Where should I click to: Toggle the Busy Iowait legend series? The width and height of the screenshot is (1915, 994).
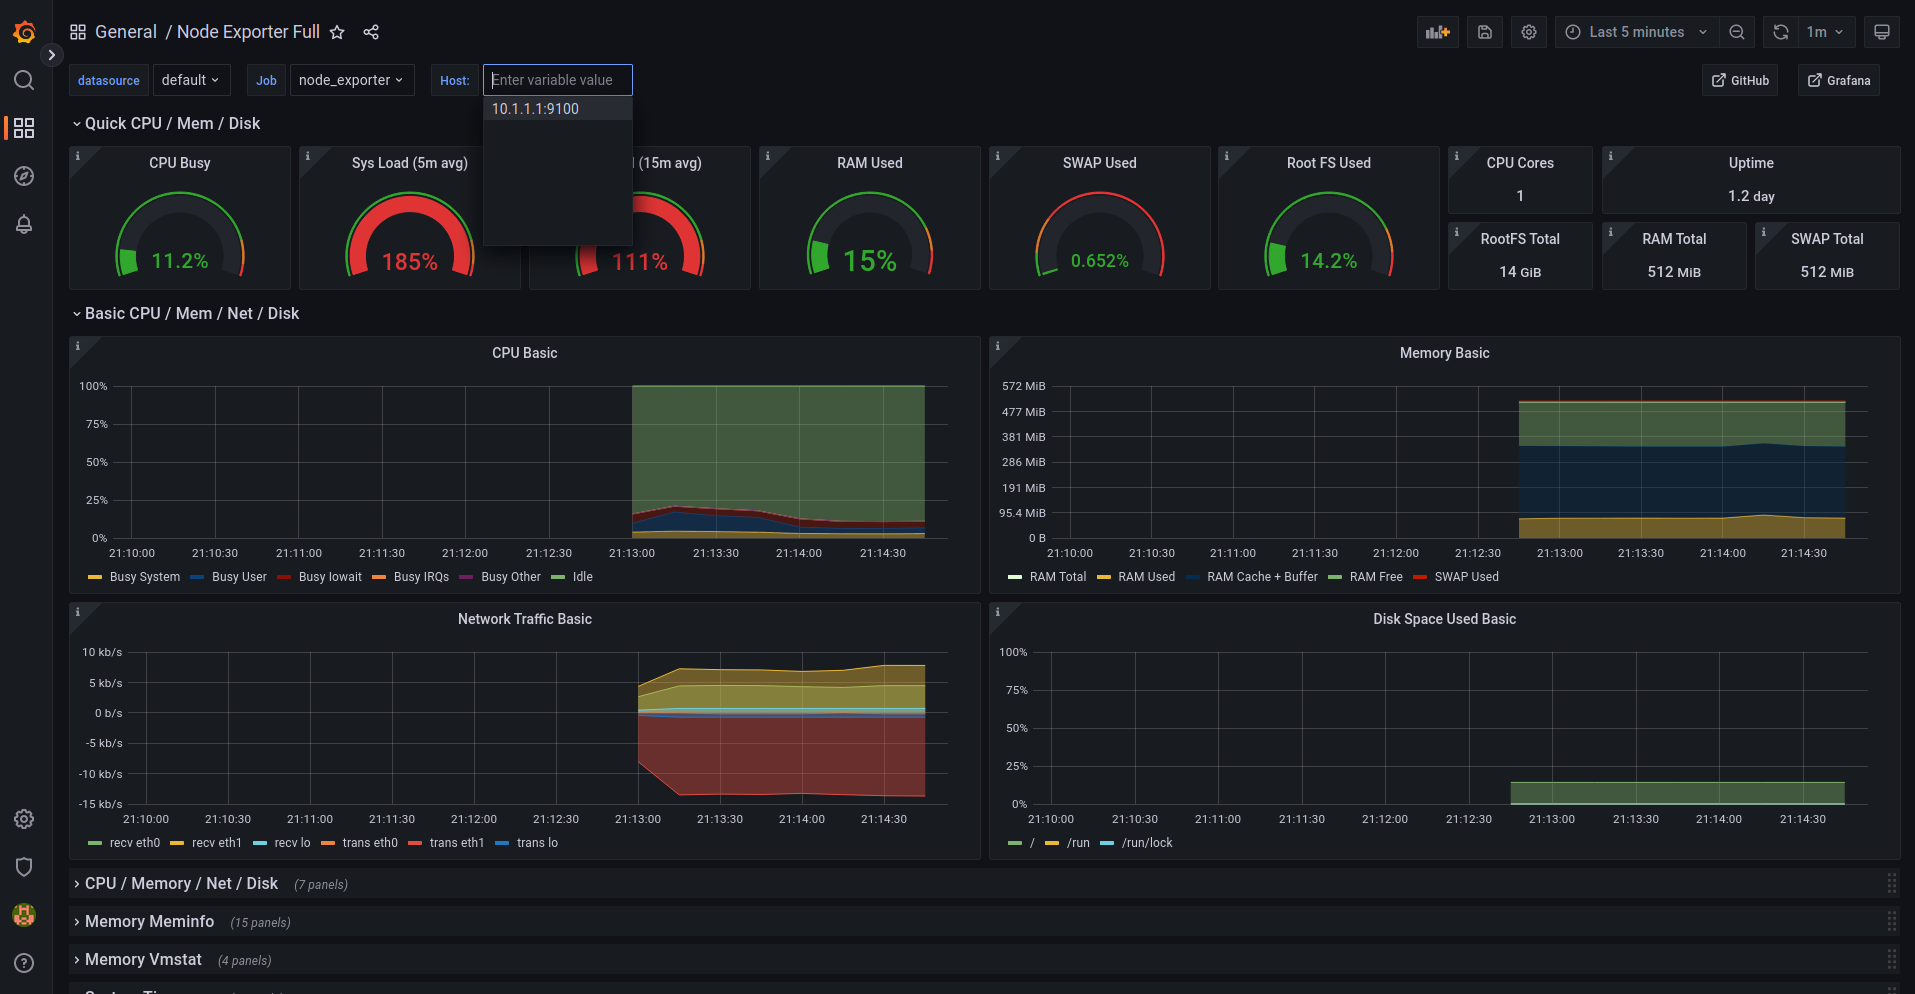pos(330,577)
